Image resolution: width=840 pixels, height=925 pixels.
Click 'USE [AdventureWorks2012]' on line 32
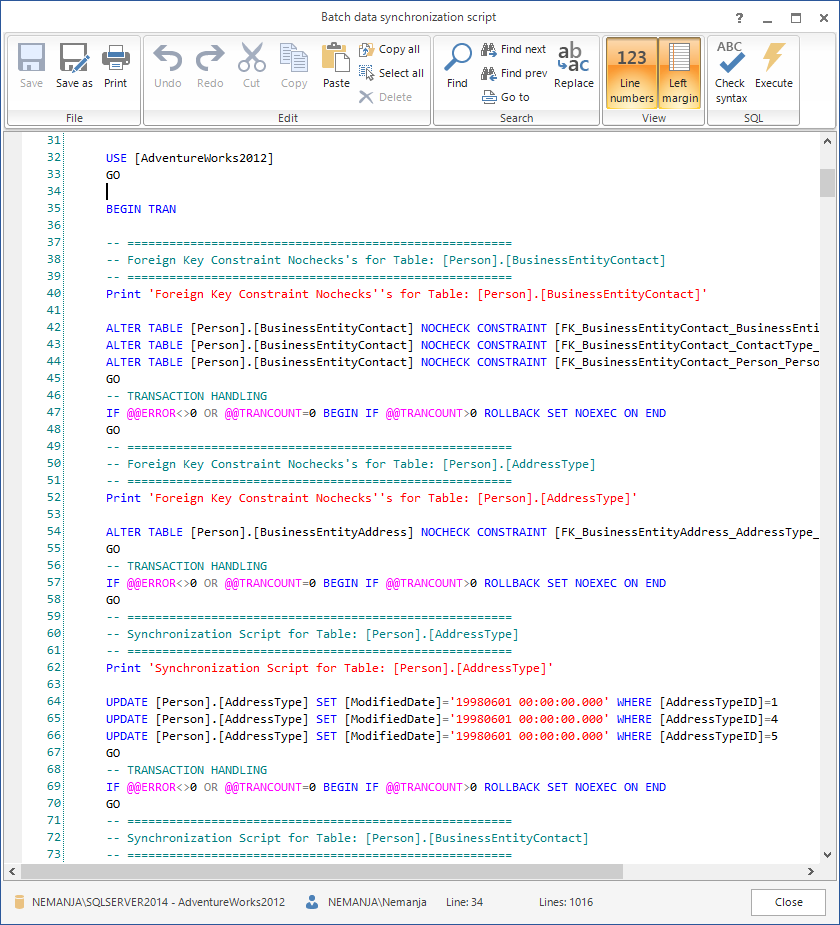(189, 158)
